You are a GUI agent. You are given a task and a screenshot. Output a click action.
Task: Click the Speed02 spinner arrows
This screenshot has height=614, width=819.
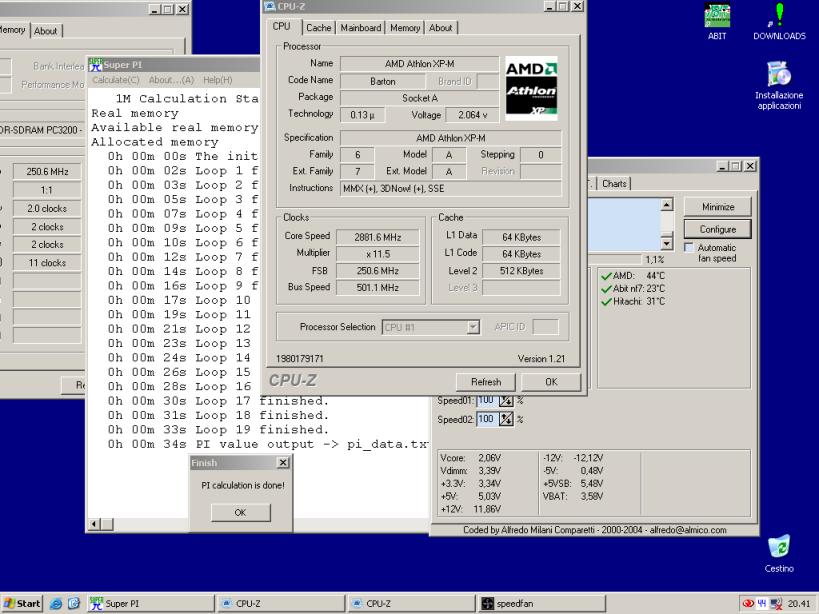tap(506, 419)
